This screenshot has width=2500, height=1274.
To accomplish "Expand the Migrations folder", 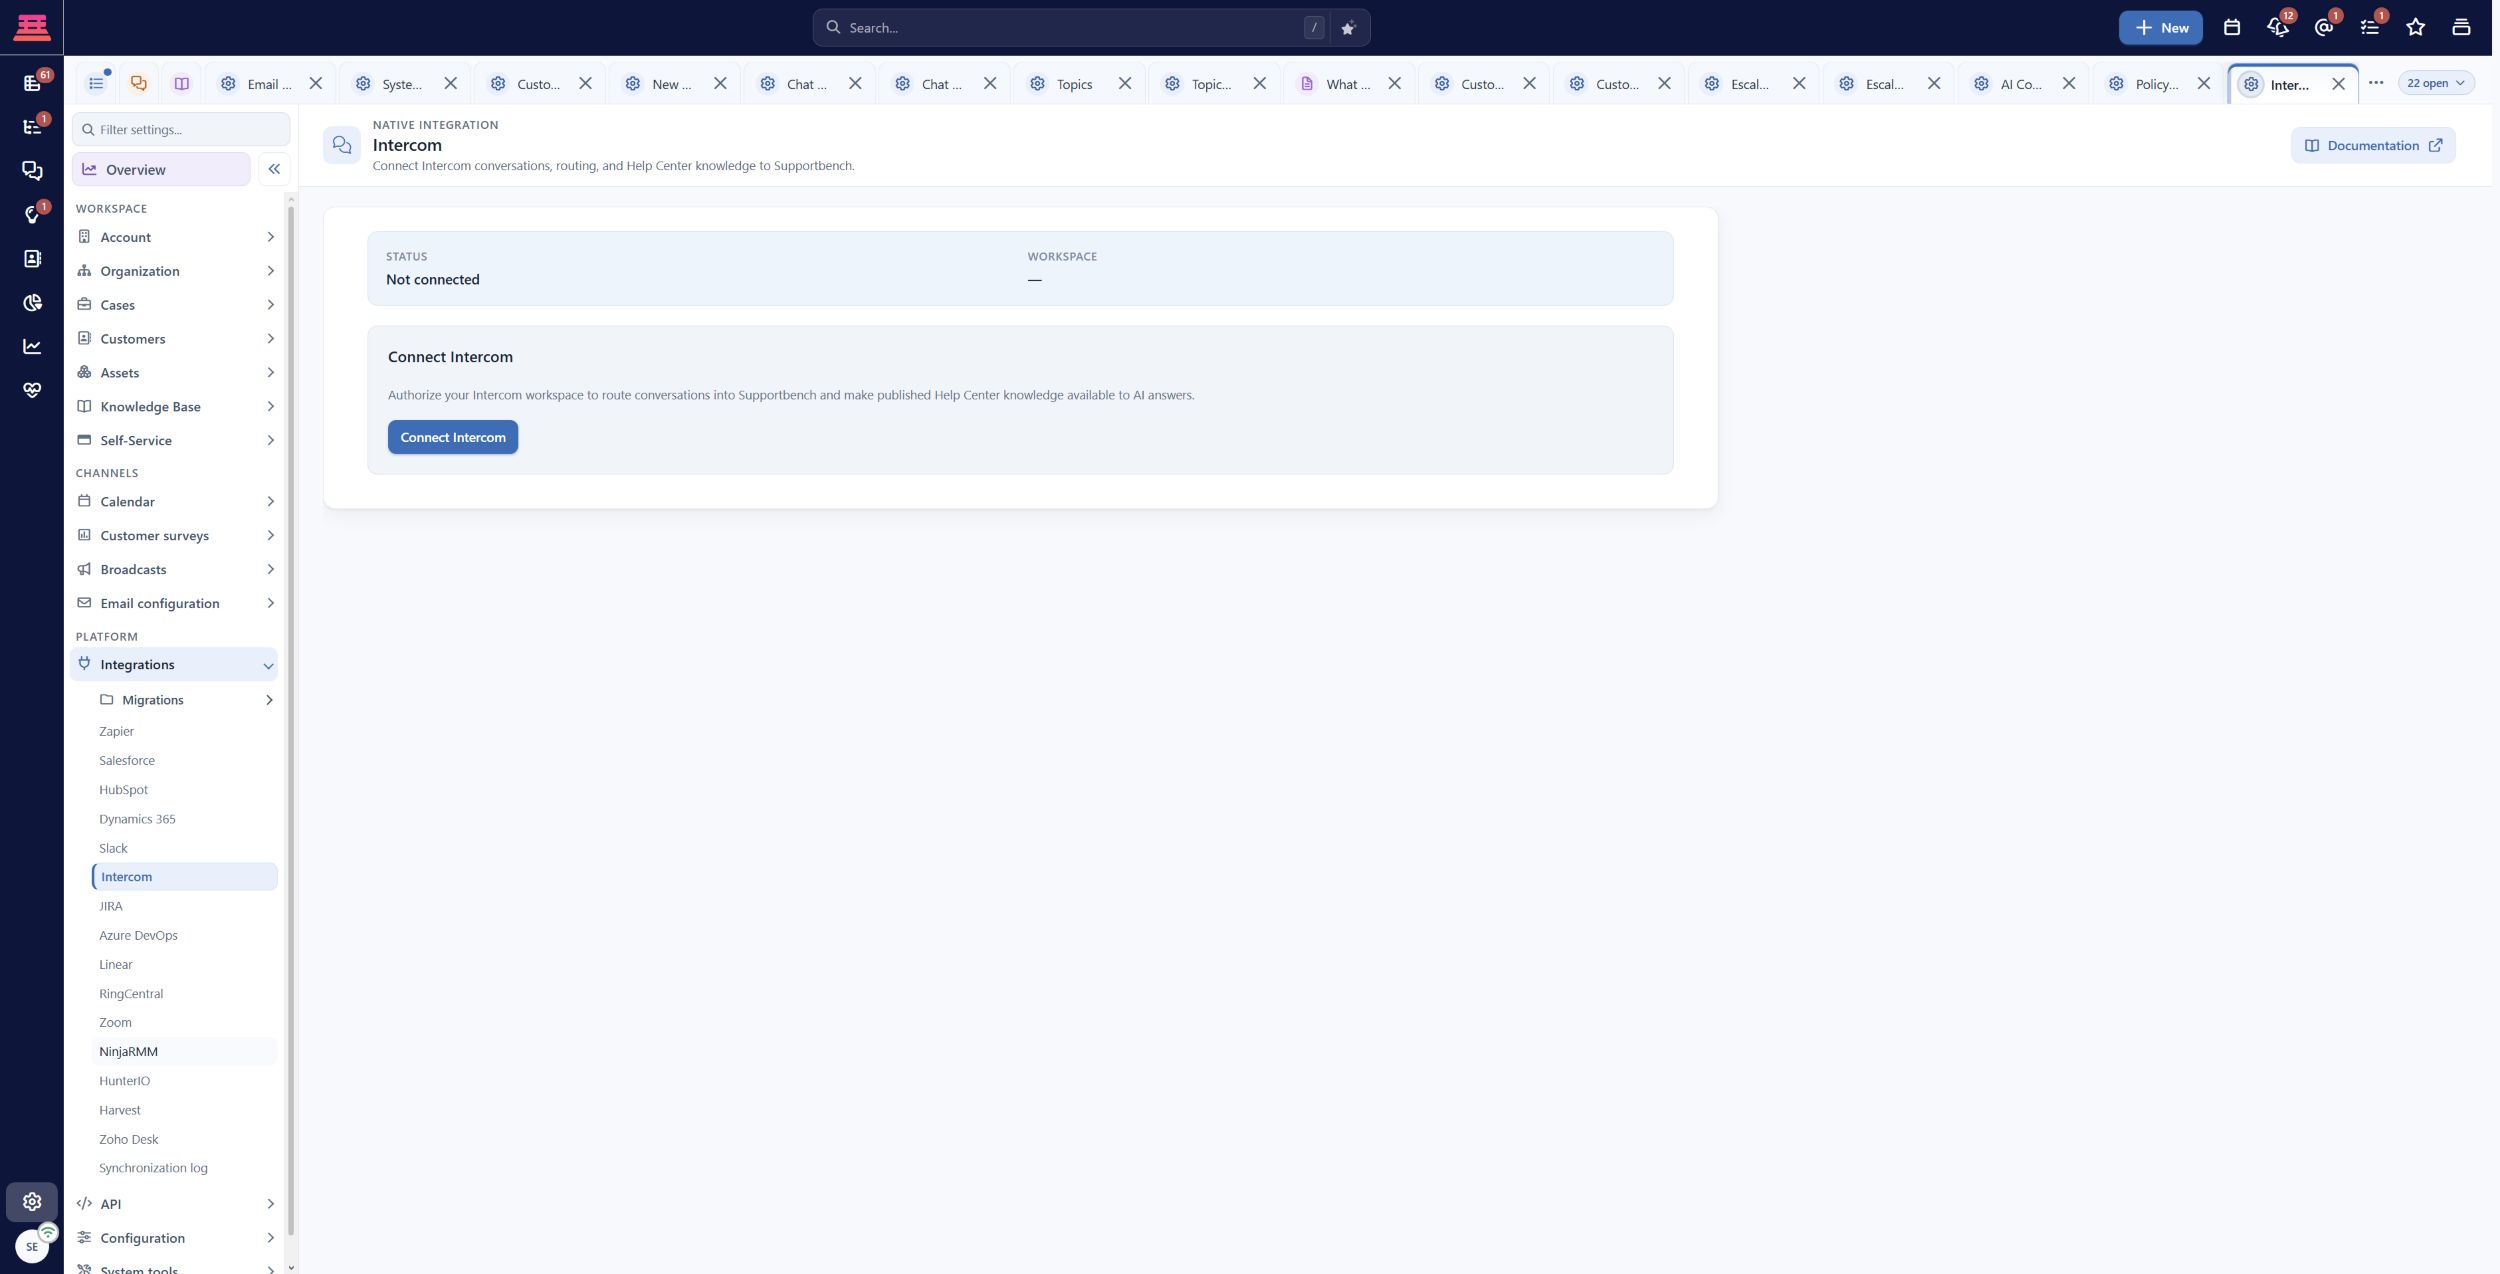I will 185,700.
